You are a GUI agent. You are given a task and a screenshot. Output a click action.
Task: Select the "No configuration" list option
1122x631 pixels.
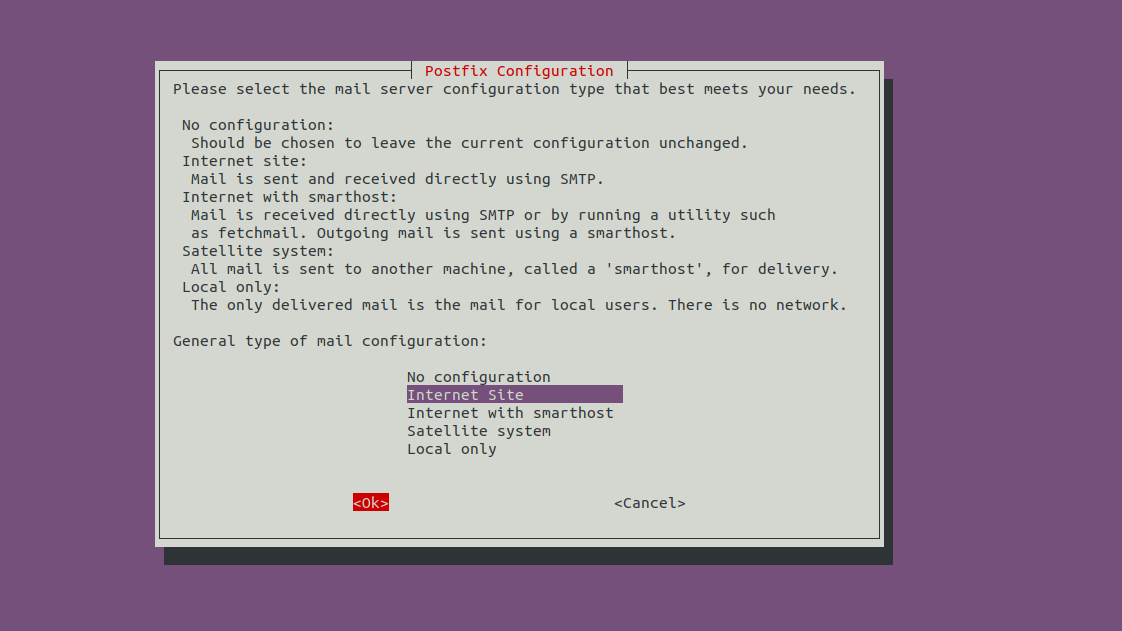click(x=479, y=377)
